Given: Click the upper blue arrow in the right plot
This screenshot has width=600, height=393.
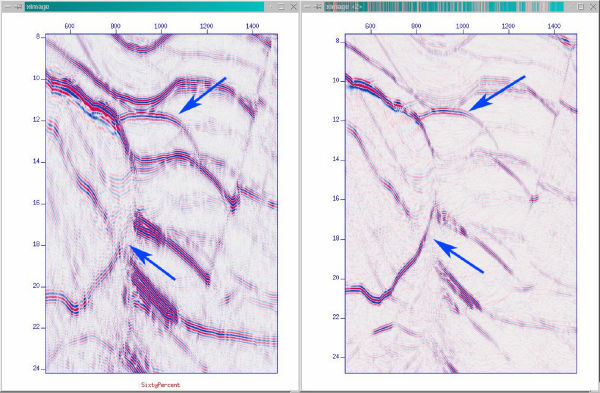Looking at the screenshot, I should point(497,93).
